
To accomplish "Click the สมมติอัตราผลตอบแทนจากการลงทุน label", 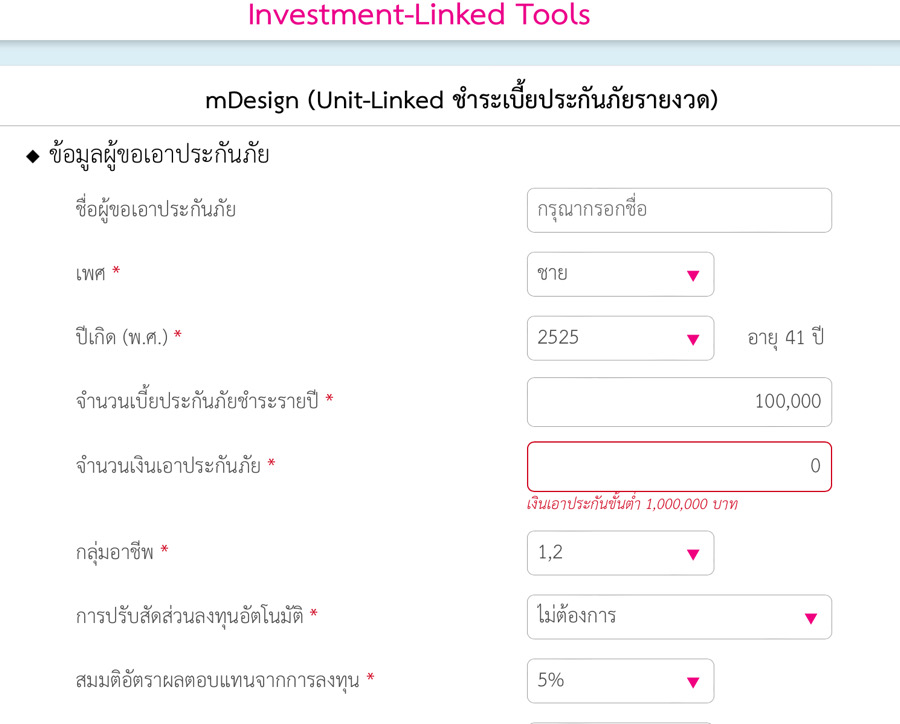I will click(219, 681).
